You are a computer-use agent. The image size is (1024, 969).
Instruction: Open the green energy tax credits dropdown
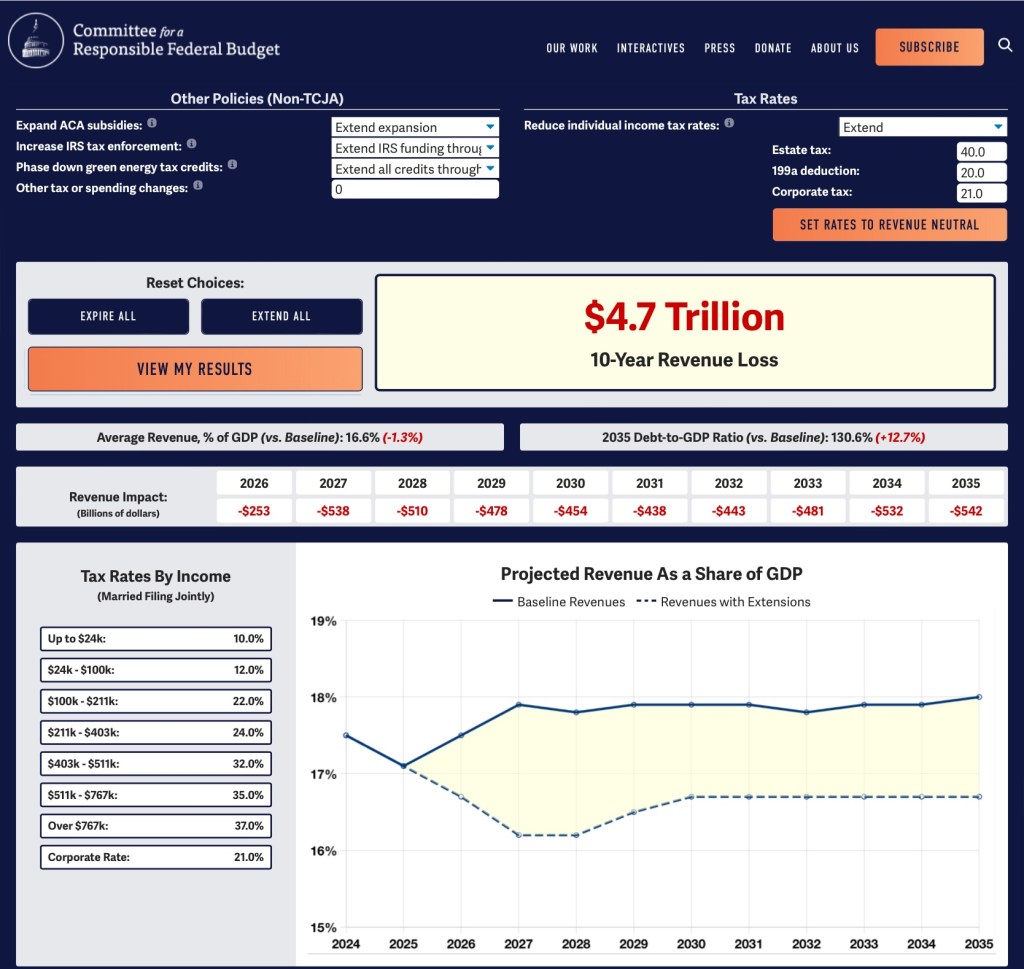click(415, 169)
